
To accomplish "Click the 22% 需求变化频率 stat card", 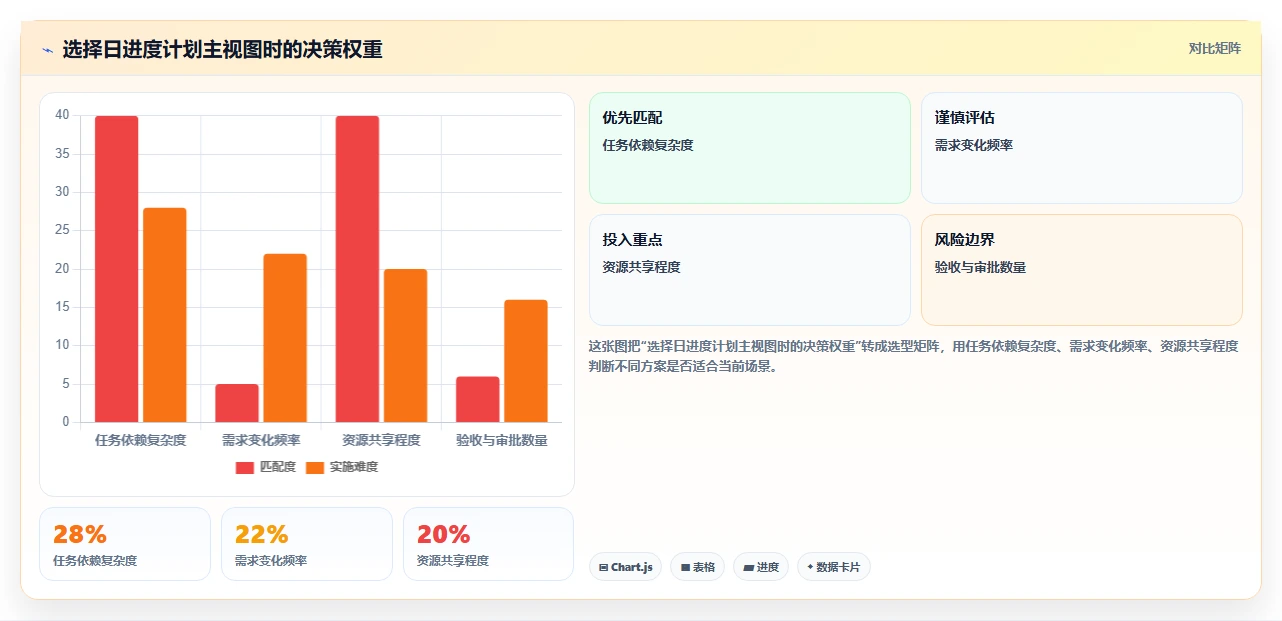I will (307, 544).
